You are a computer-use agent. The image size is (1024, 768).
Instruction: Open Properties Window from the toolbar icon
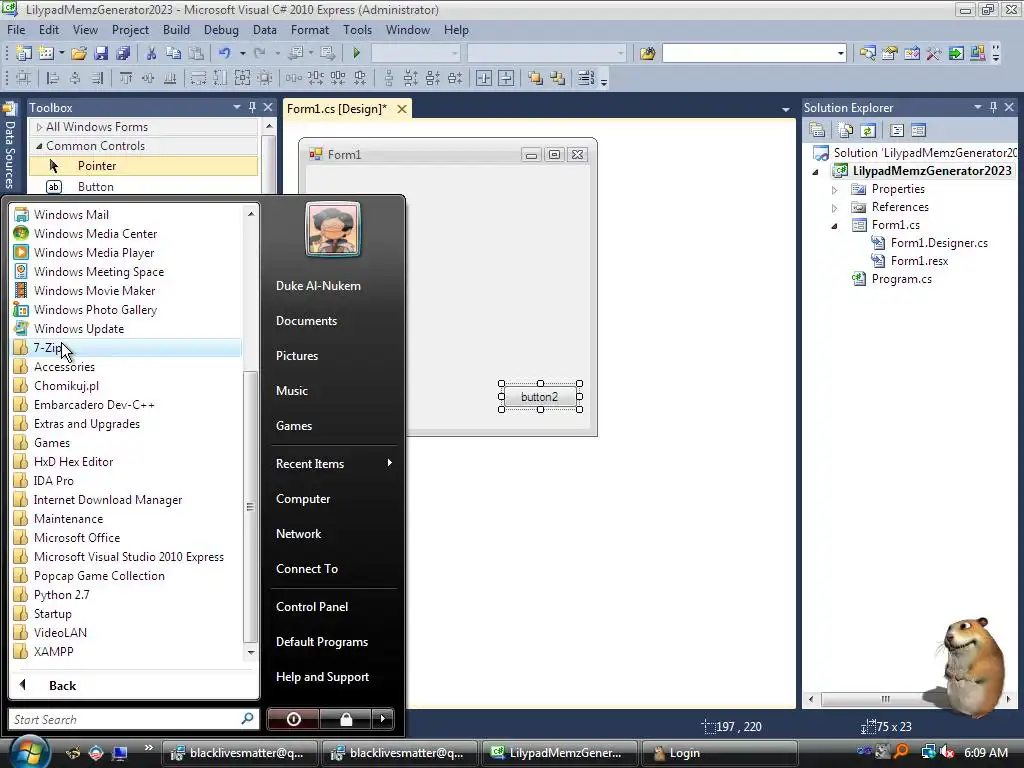(x=889, y=53)
